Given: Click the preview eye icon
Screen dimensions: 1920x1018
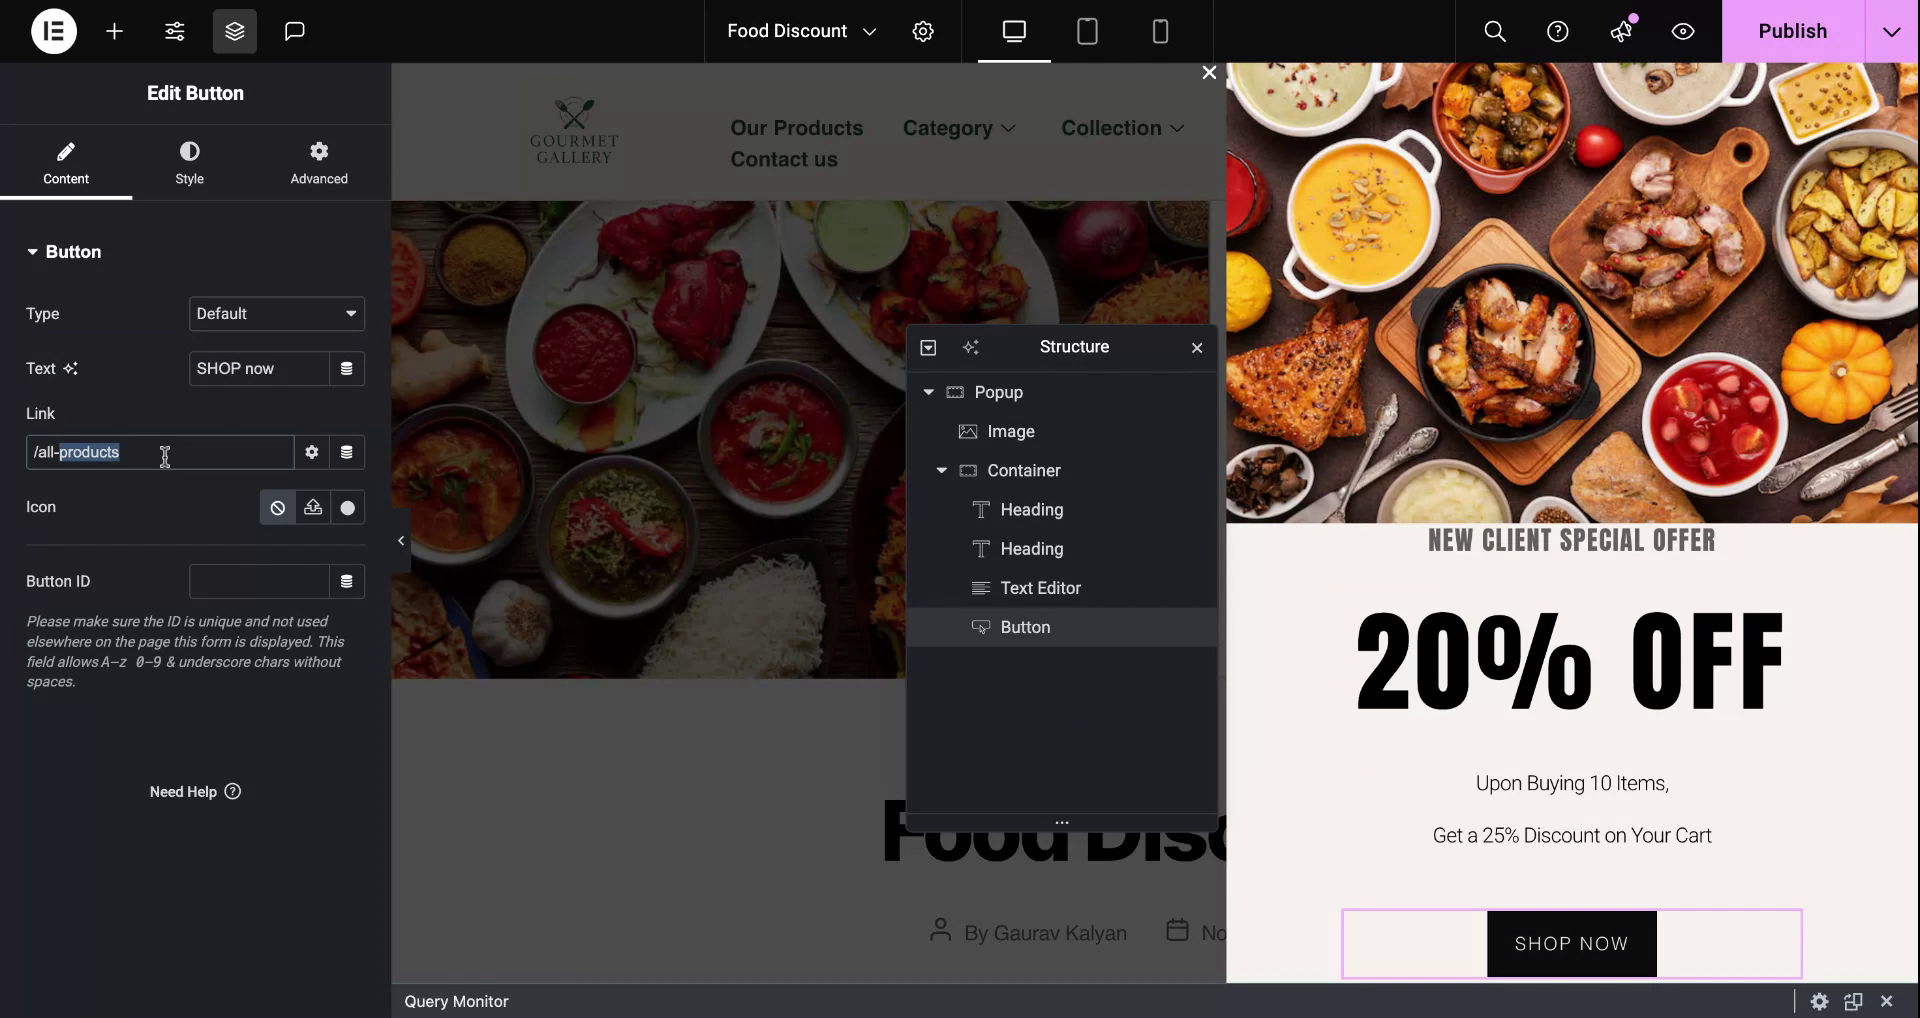Looking at the screenshot, I should (1682, 31).
